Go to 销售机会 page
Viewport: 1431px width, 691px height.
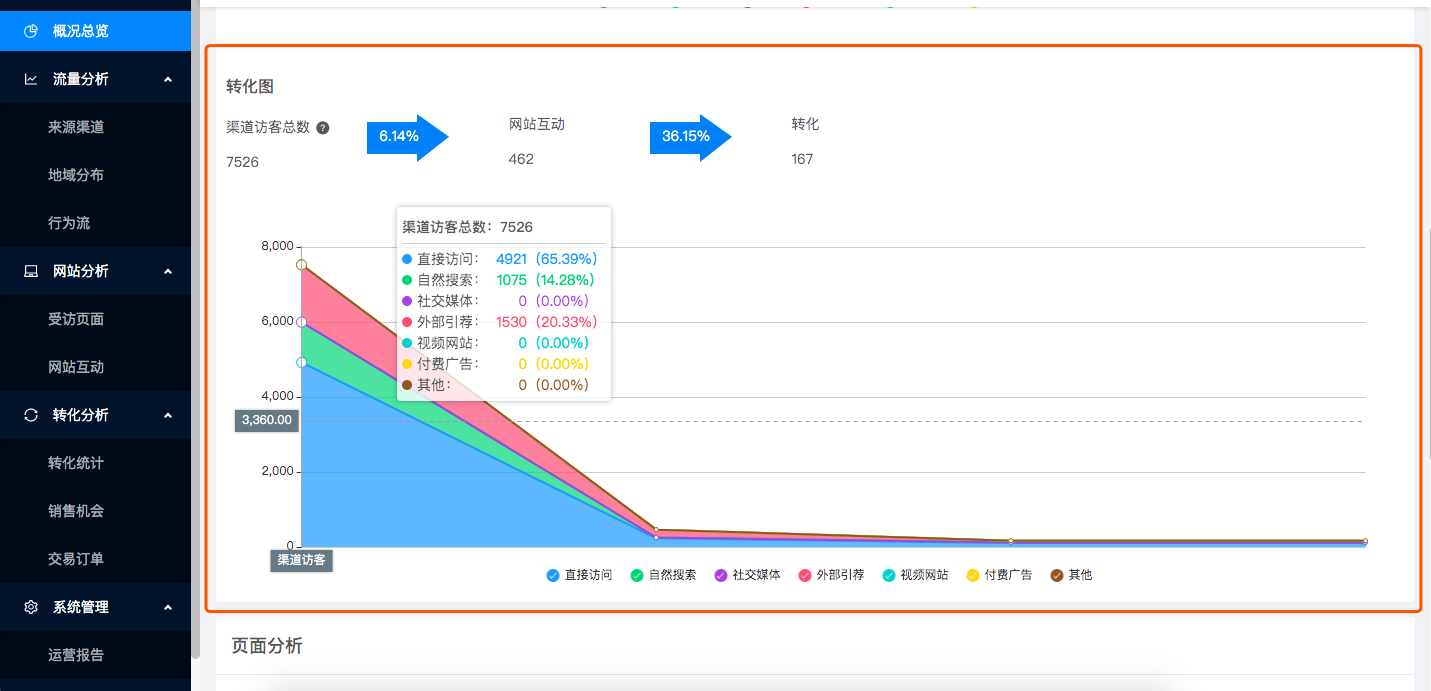click(x=76, y=511)
